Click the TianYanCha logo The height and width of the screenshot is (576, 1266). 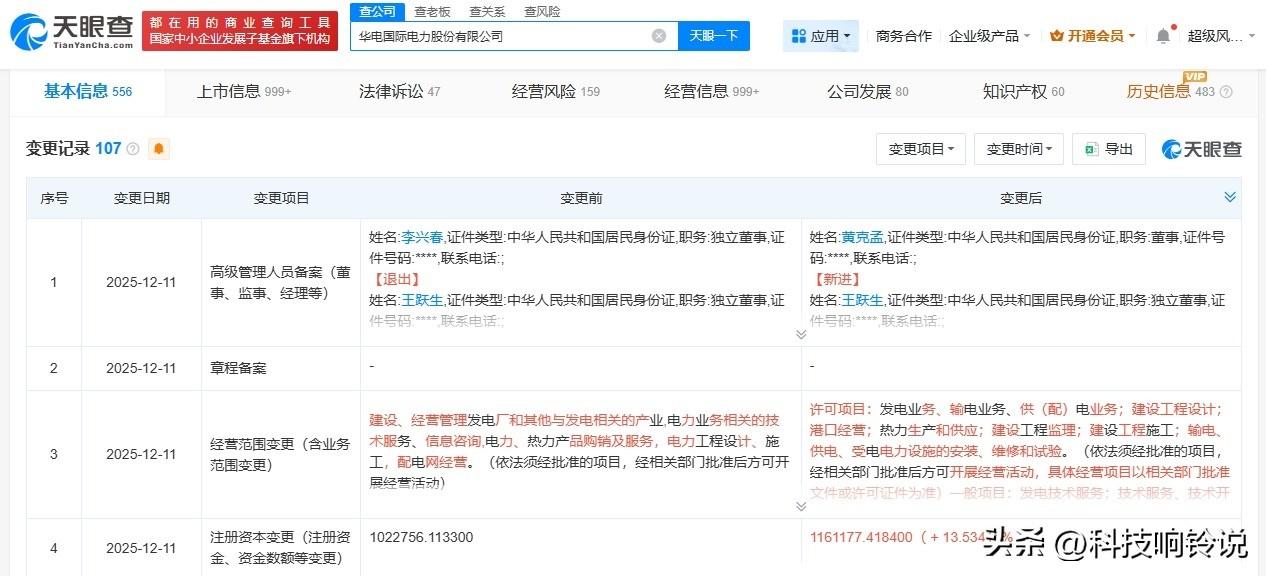click(71, 32)
